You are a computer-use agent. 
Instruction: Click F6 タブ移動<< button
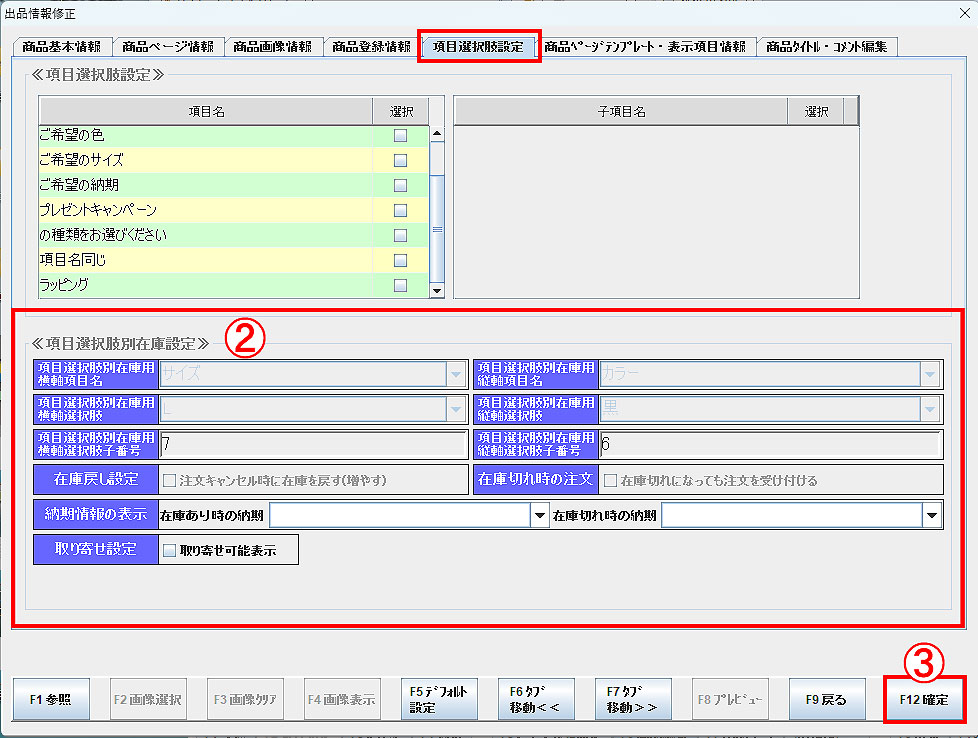[x=537, y=700]
